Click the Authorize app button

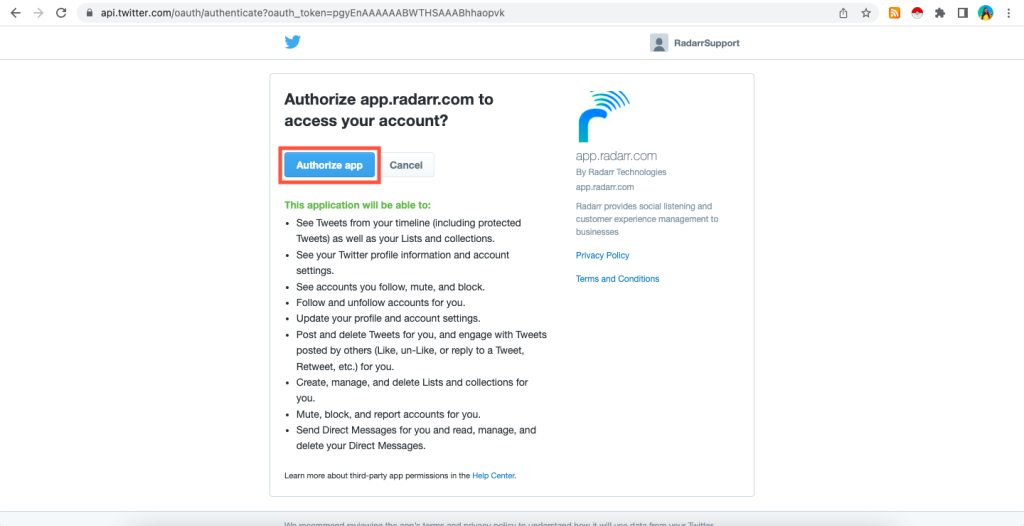pos(329,165)
